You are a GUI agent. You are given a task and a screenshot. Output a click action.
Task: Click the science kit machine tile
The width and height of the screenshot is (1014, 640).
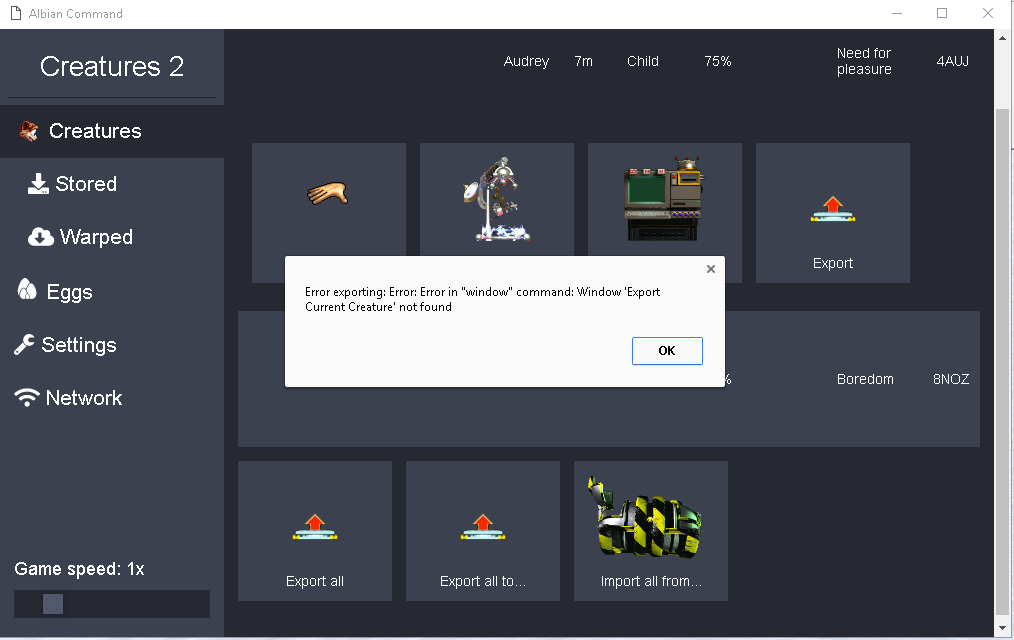497,199
